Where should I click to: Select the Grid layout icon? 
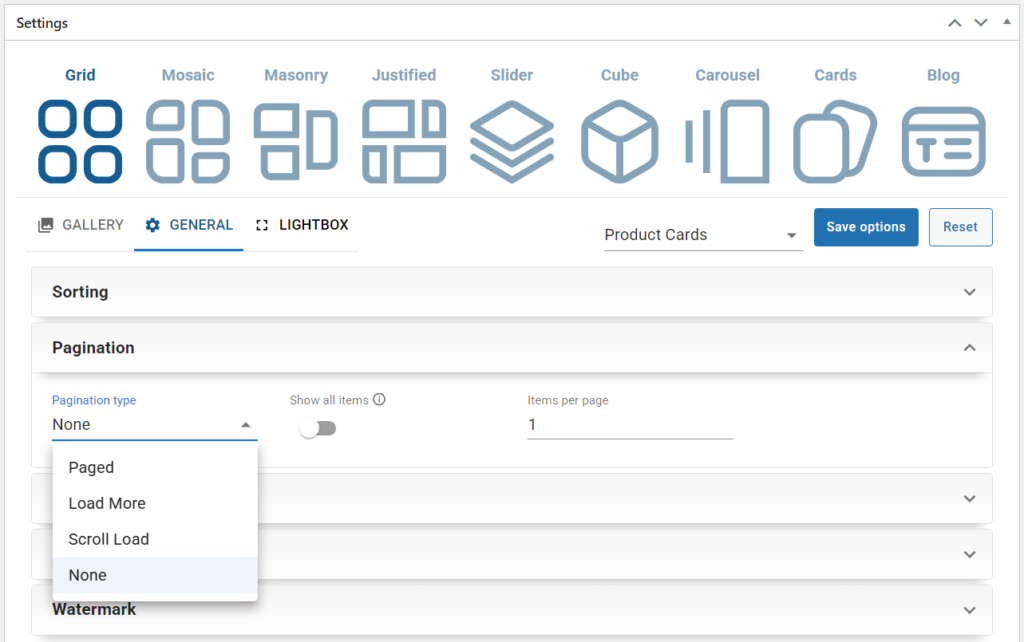point(80,140)
